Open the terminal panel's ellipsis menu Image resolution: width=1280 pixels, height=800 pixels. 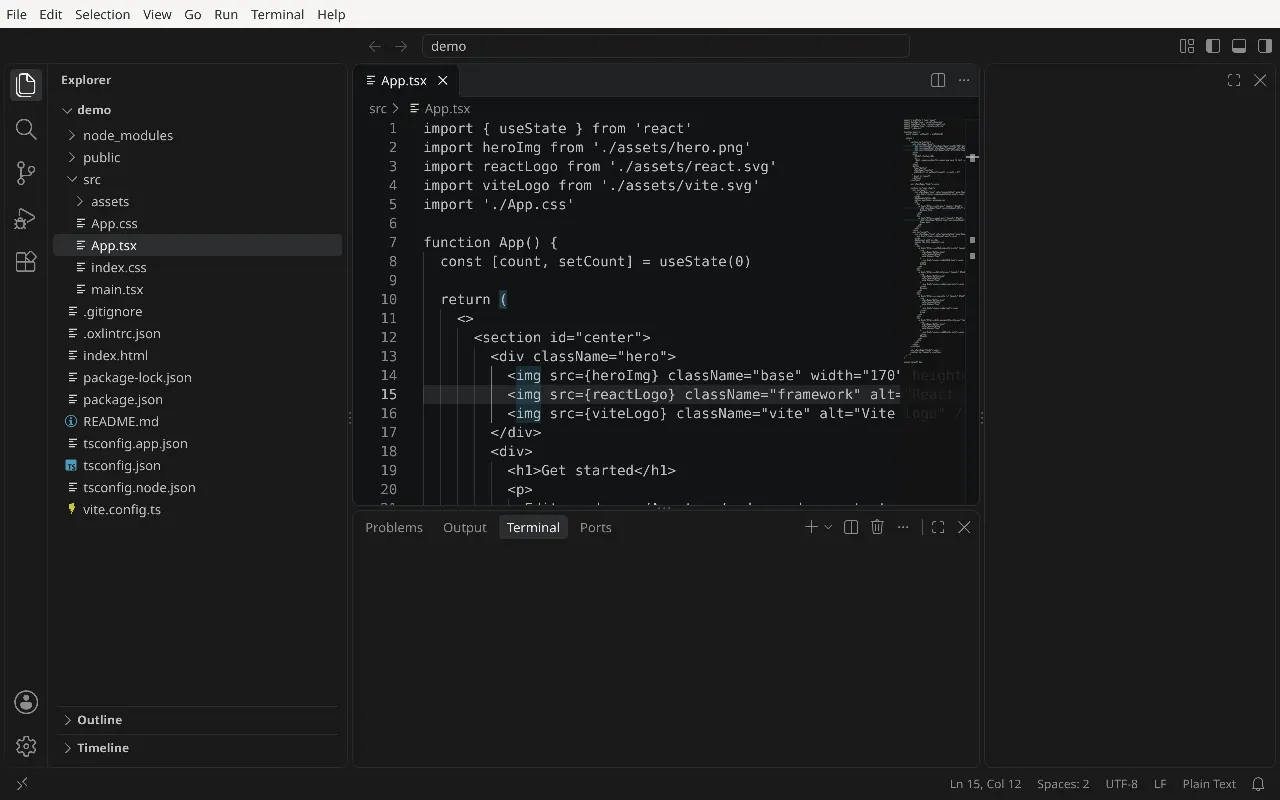pos(903,527)
